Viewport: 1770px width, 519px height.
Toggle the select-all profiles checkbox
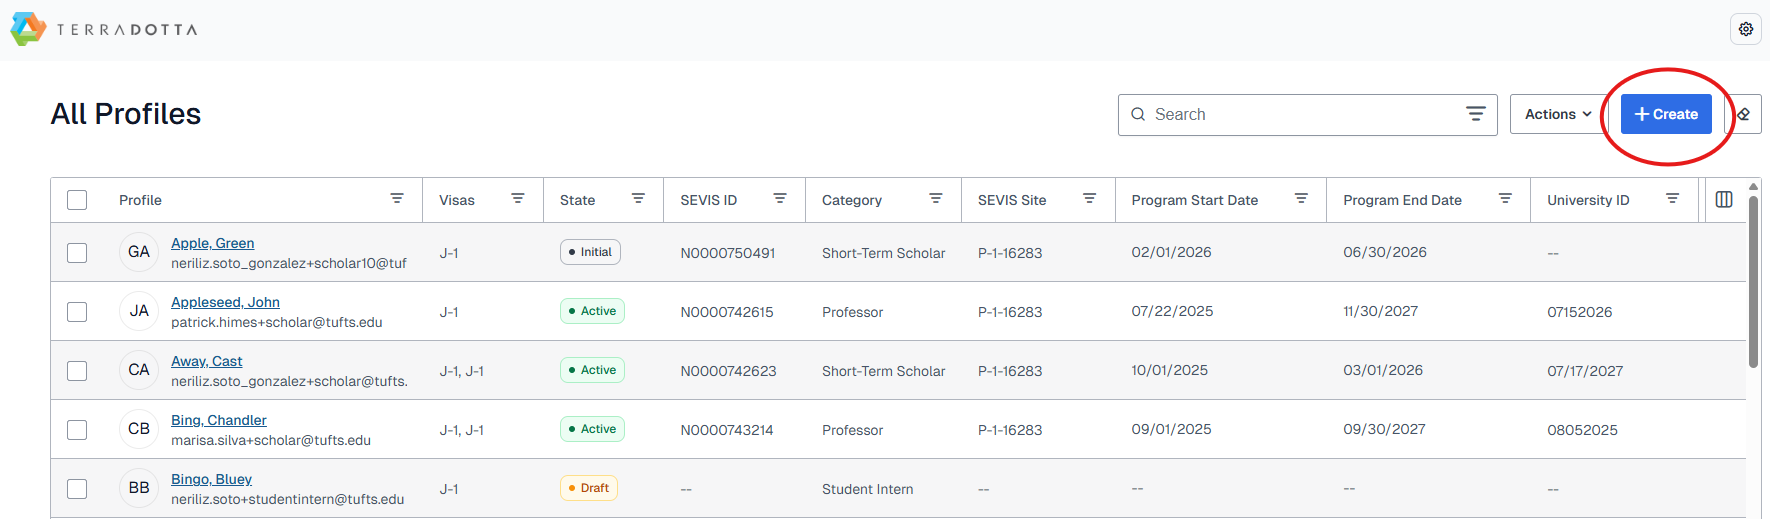point(77,200)
